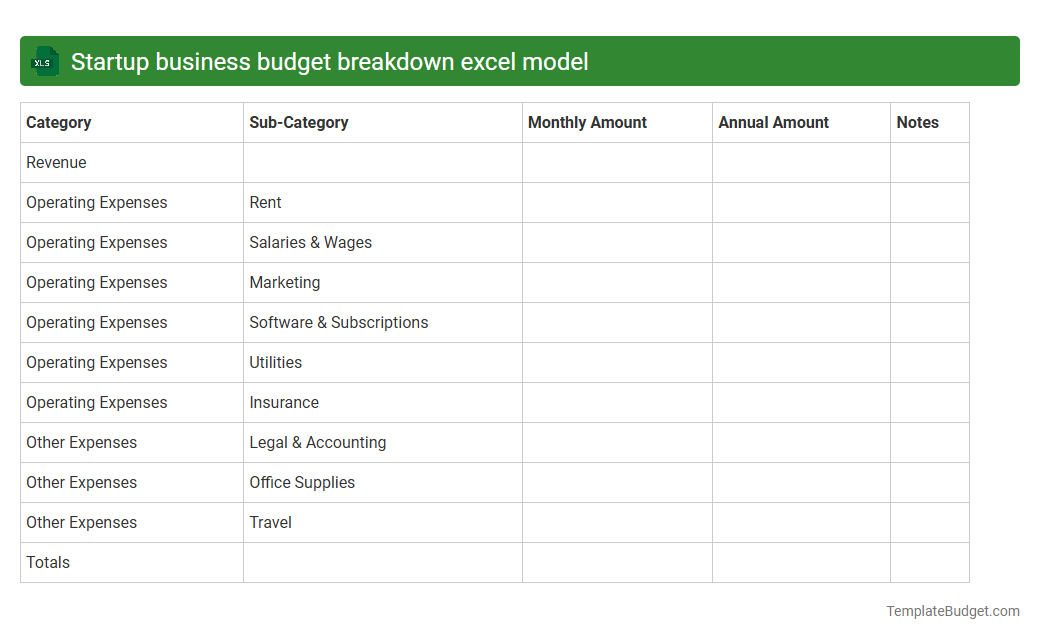Click the Monthly Amount column header
1040x640 pixels.
pos(587,122)
